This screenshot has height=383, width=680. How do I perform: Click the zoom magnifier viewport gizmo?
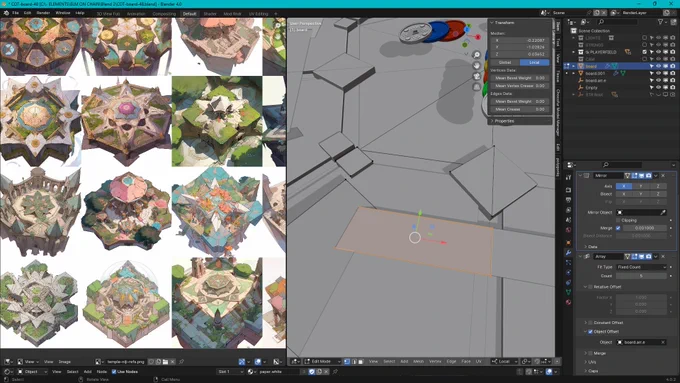pyautogui.click(x=477, y=55)
